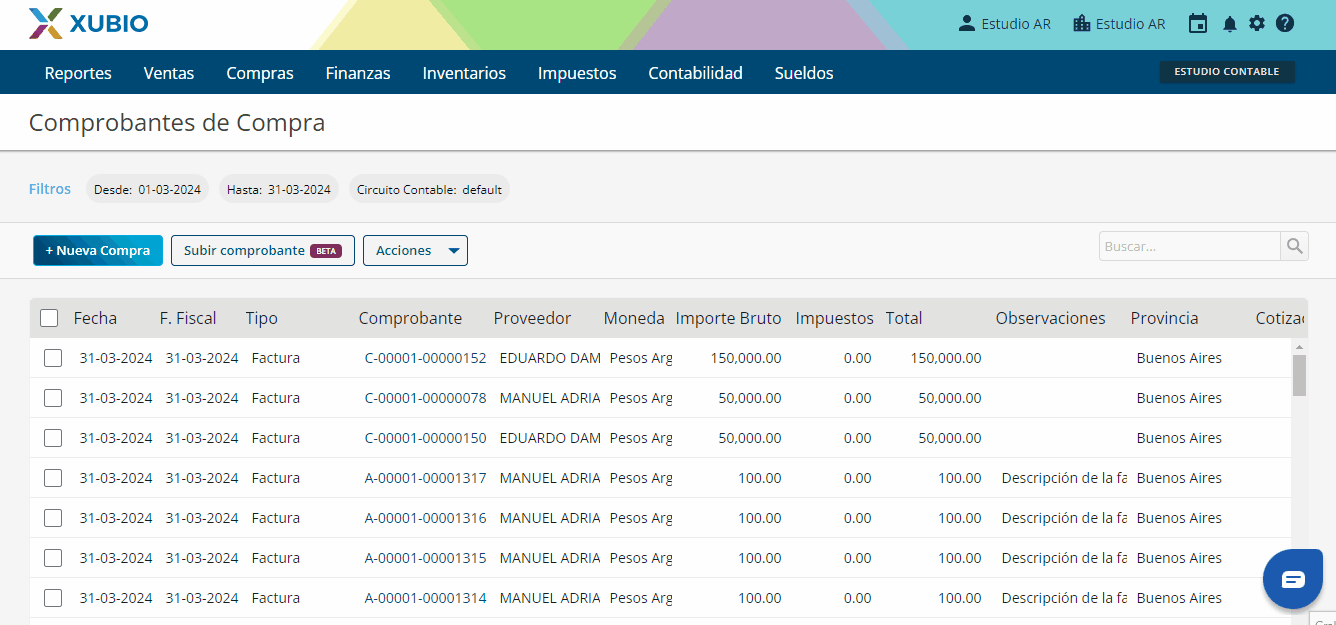Sort by F. Fiscal column header
The image size is (1336, 625).
[x=188, y=318]
